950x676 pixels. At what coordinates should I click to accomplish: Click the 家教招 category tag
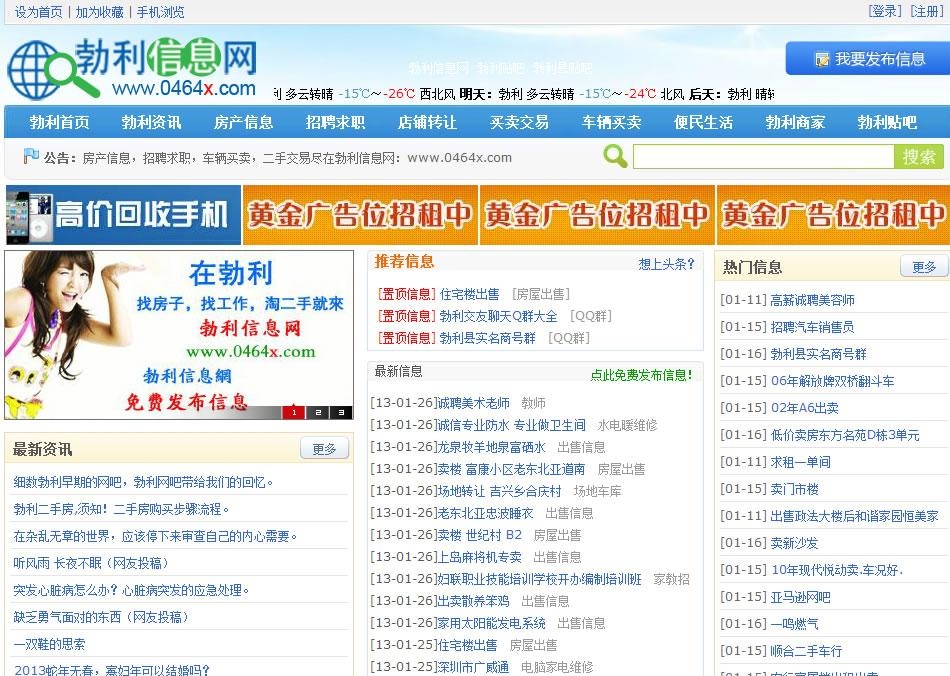pyautogui.click(x=671, y=579)
